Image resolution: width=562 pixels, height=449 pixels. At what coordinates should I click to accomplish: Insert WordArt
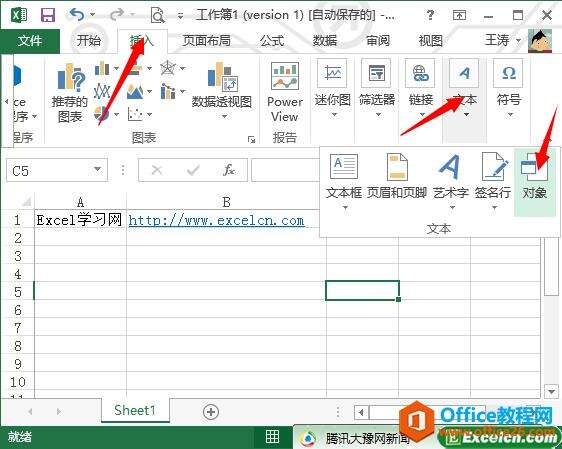coord(451,176)
